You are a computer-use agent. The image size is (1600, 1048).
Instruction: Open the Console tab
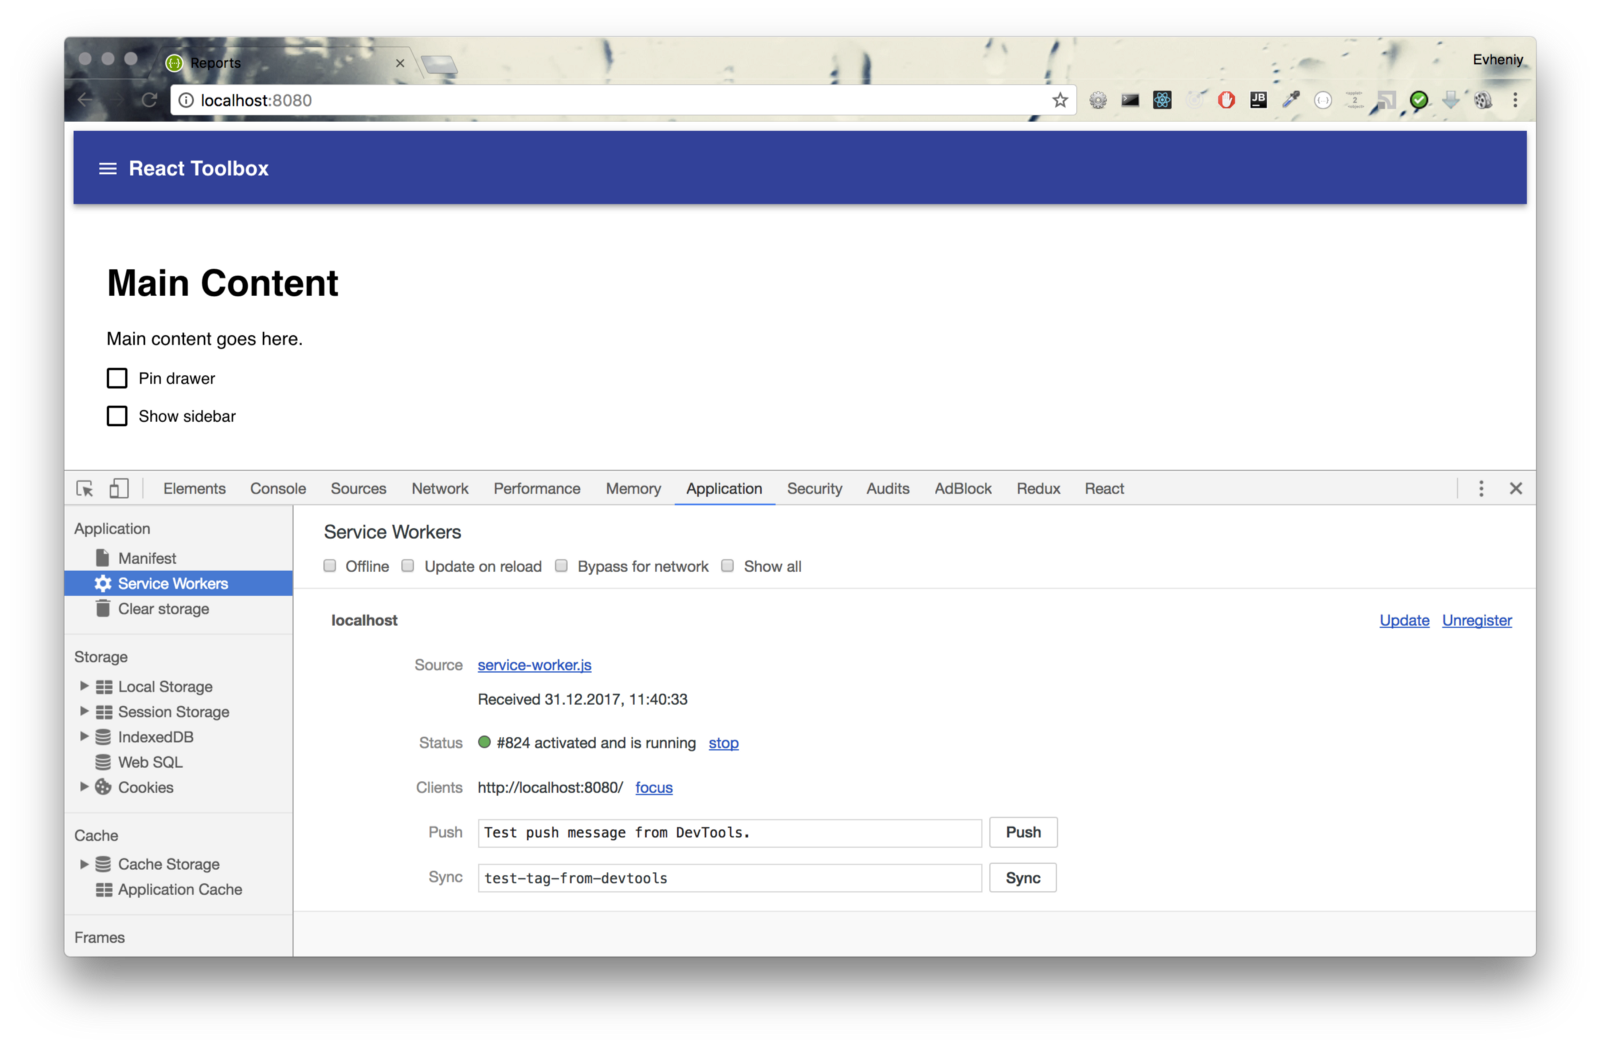(x=278, y=489)
